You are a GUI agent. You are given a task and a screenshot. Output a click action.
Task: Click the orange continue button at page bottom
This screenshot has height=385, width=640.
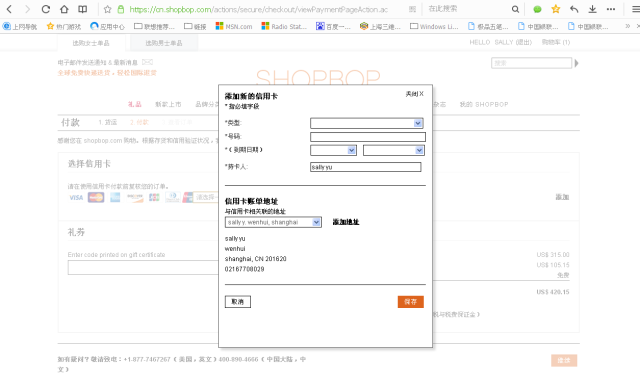coord(564,360)
